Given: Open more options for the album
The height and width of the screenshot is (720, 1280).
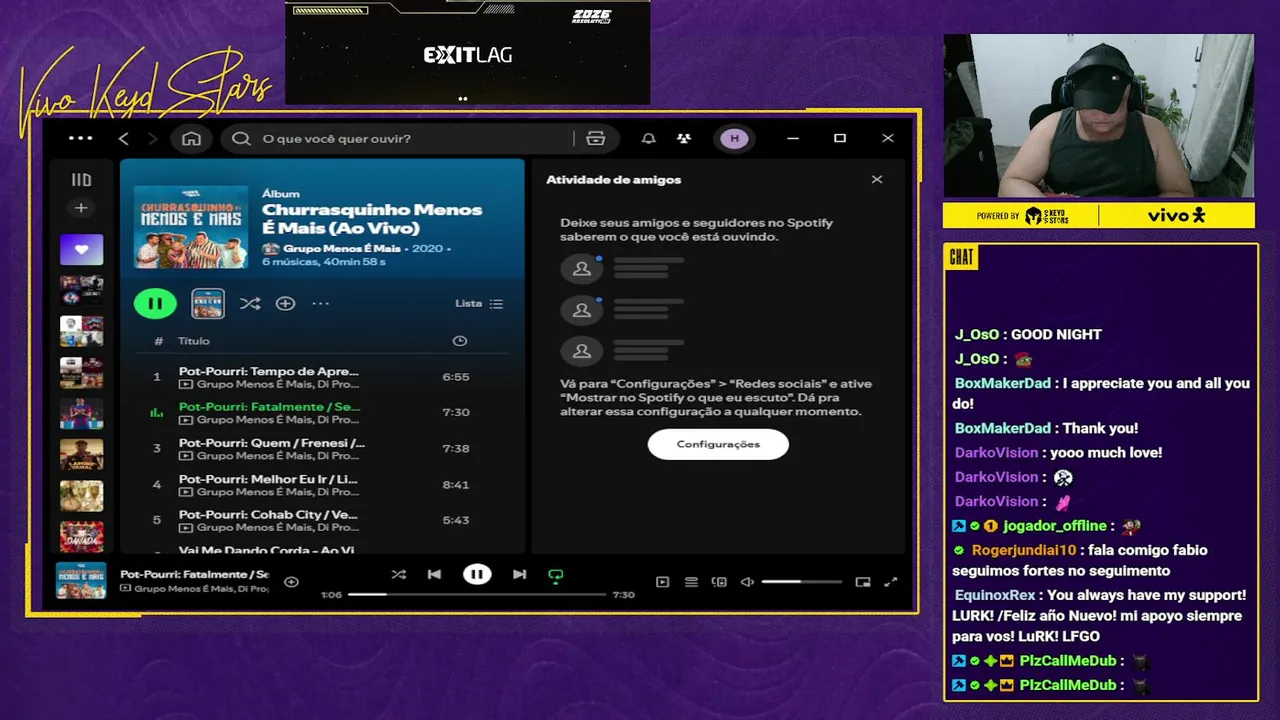Looking at the screenshot, I should pos(320,303).
